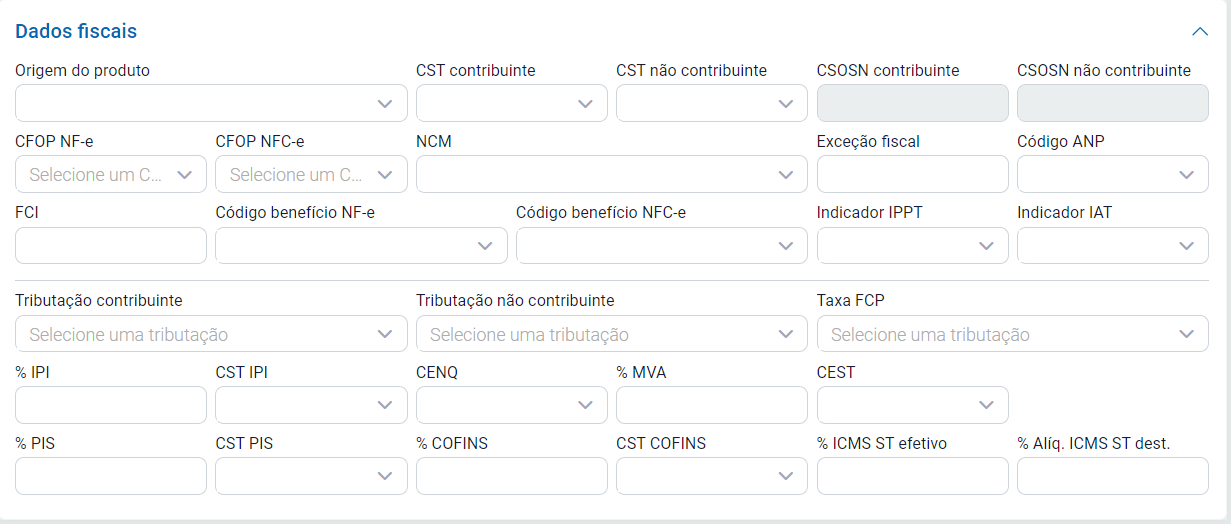This screenshot has height=524, width=1231.
Task: Expand the NCM dropdown
Action: pyautogui.click(x=611, y=174)
